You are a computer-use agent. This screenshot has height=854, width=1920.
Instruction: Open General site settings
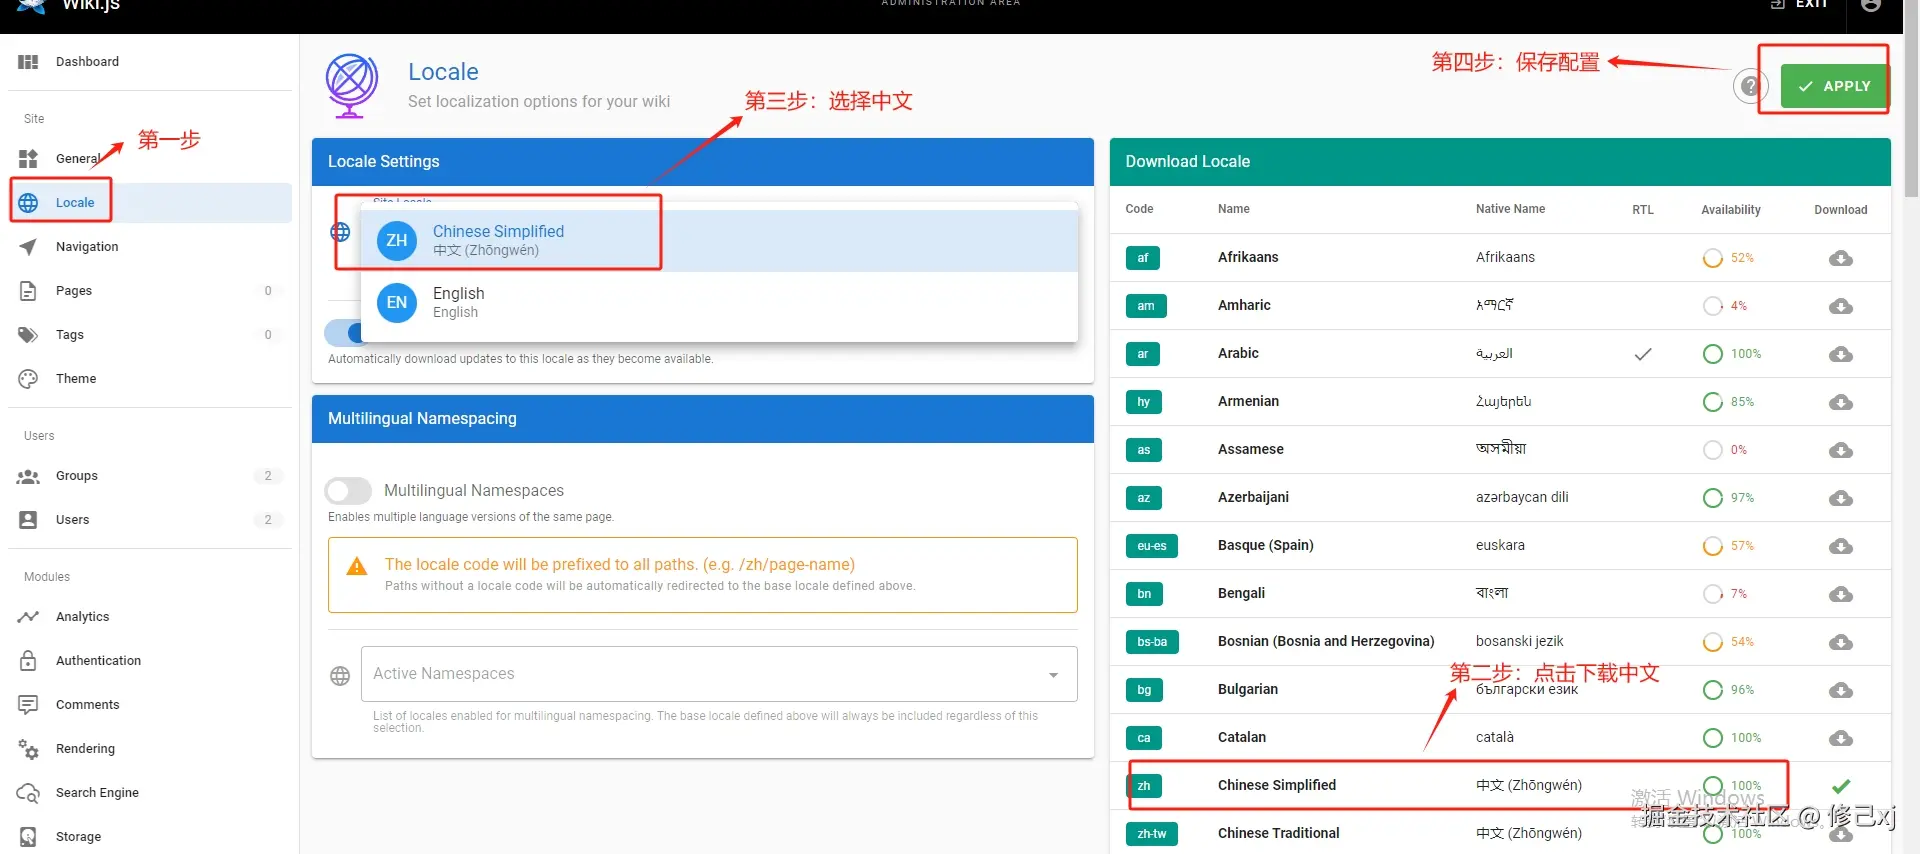[150, 158]
